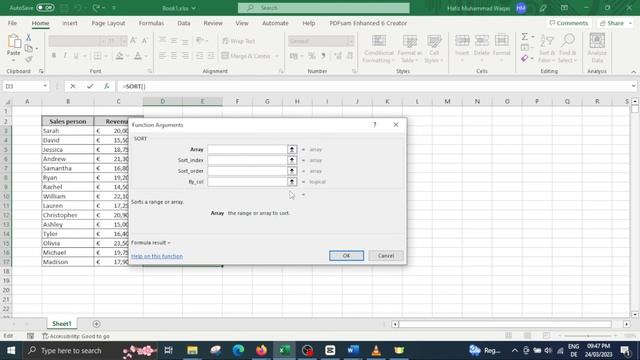Collapse Array field range selector
This screenshot has width=640, height=360.
point(292,149)
